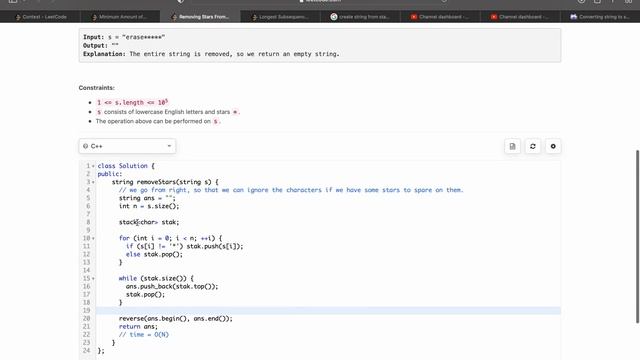Switch to the create string from Google tab

tap(360, 17)
